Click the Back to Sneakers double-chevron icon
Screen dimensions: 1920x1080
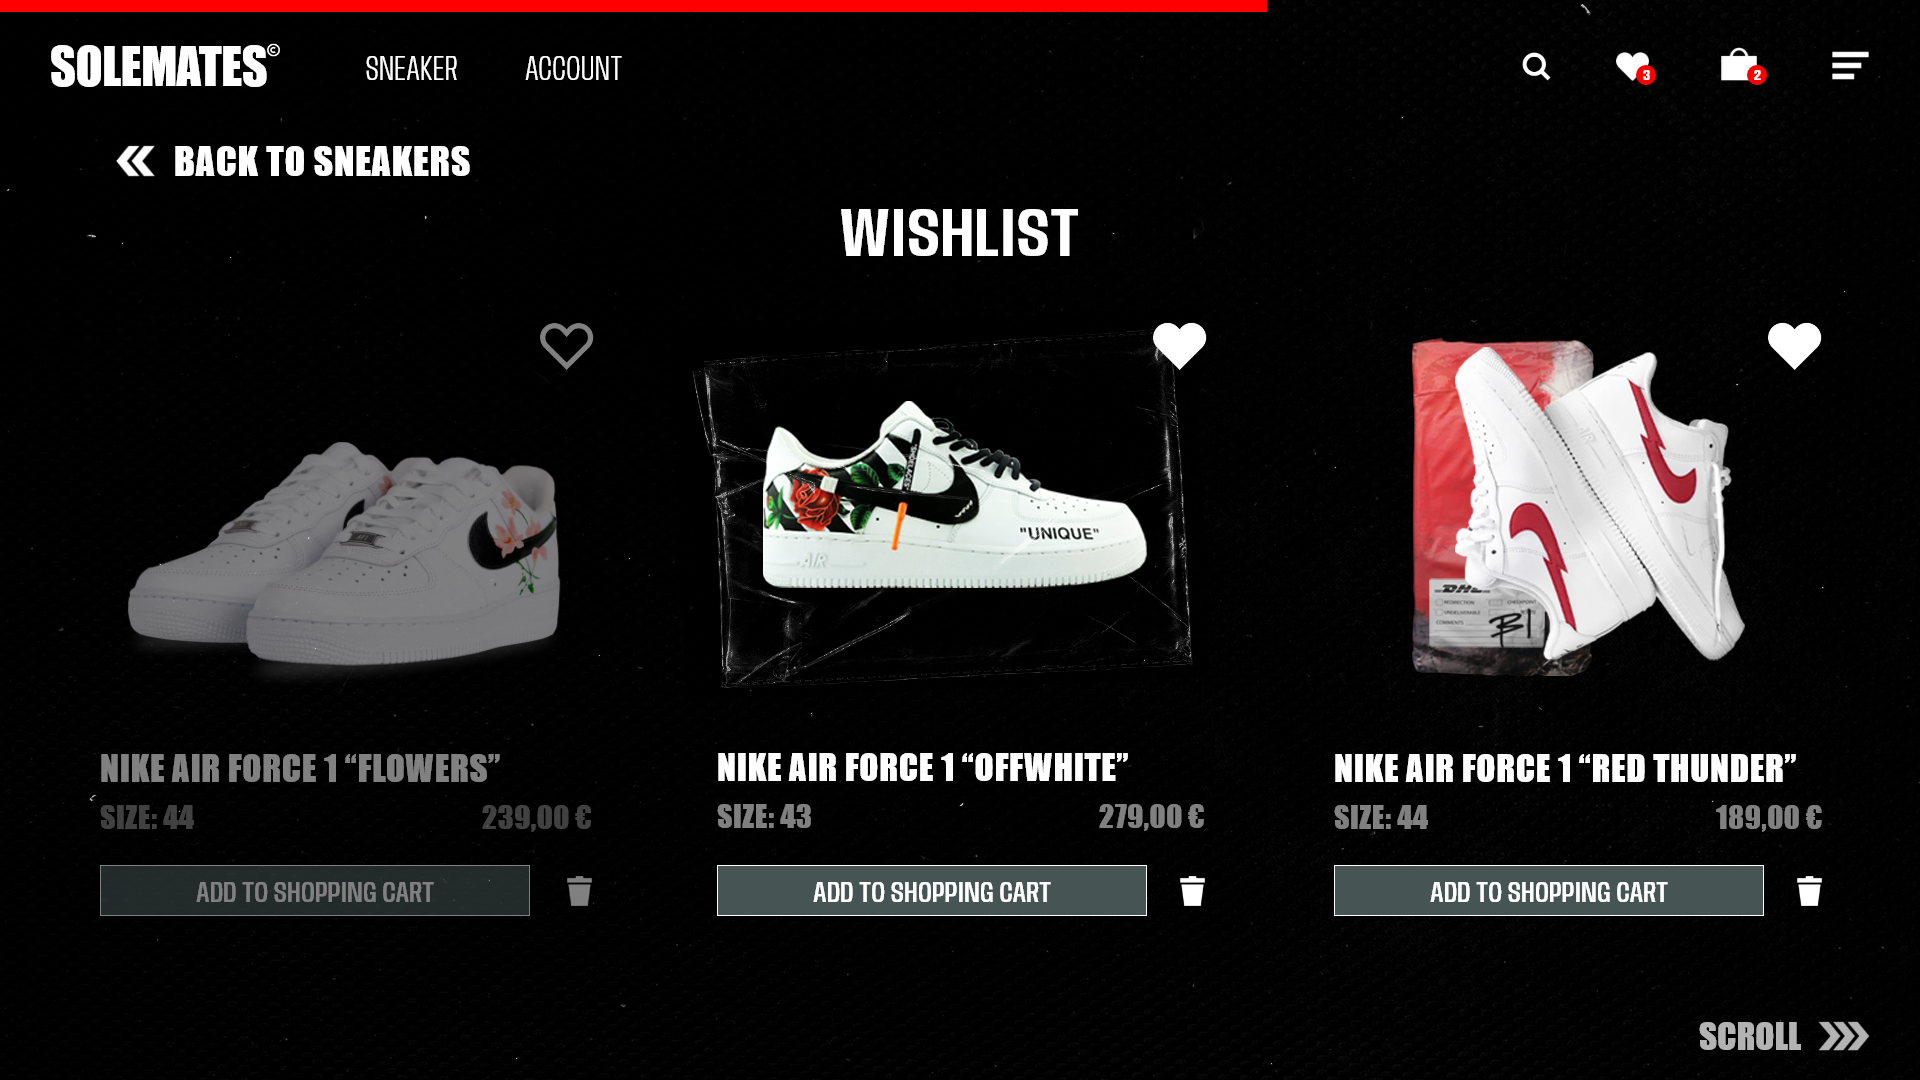tap(135, 161)
